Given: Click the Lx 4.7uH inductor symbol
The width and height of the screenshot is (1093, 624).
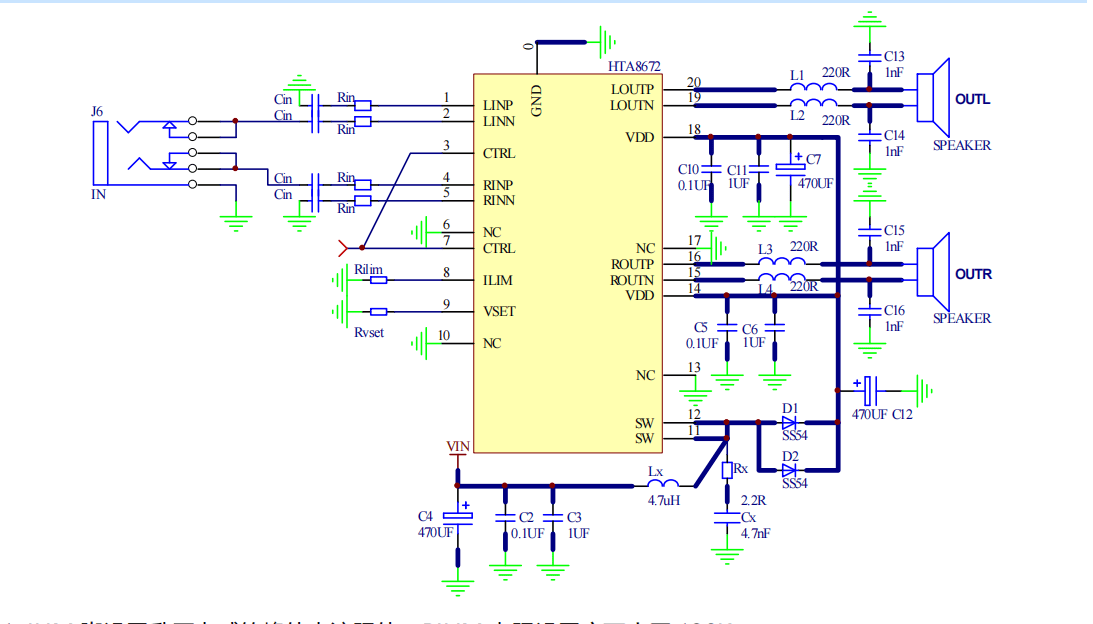Looking at the screenshot, I should point(663,482).
